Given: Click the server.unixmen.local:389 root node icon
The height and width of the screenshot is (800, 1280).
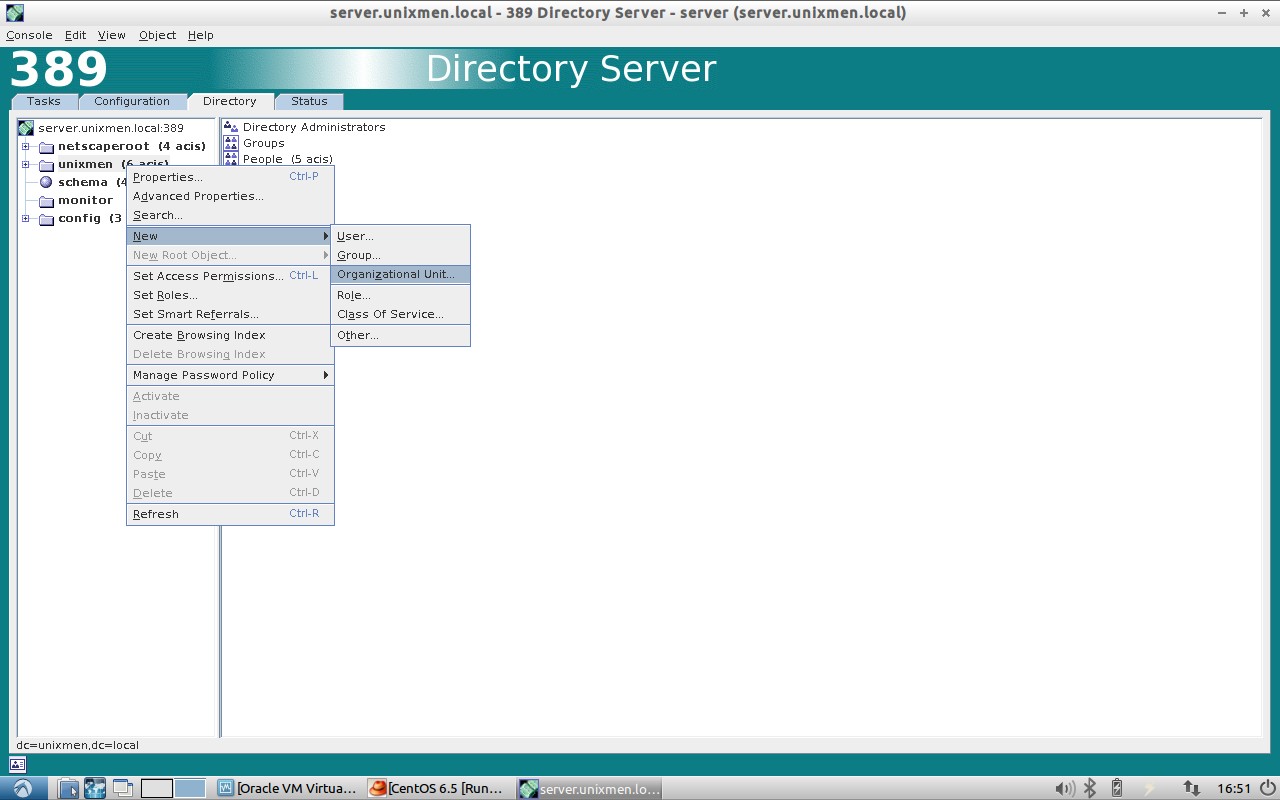Looking at the screenshot, I should point(27,128).
